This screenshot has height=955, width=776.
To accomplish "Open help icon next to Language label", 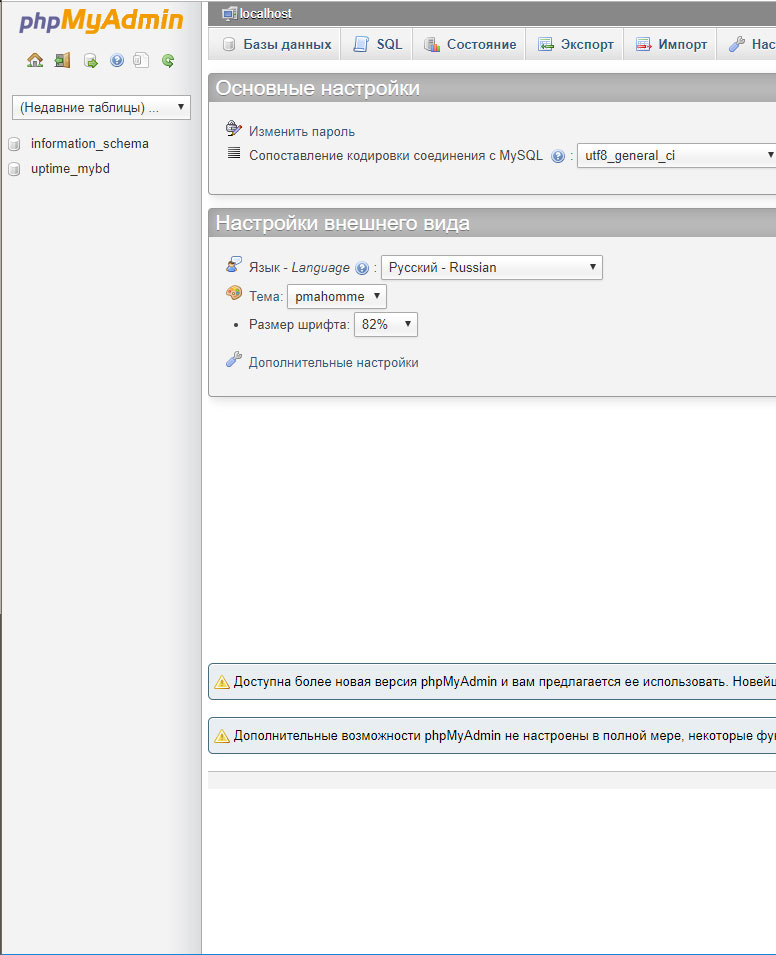I will pyautogui.click(x=362, y=268).
